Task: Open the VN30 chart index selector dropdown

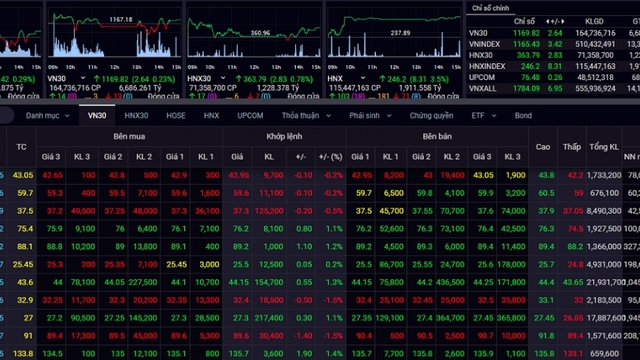Action: [83, 78]
